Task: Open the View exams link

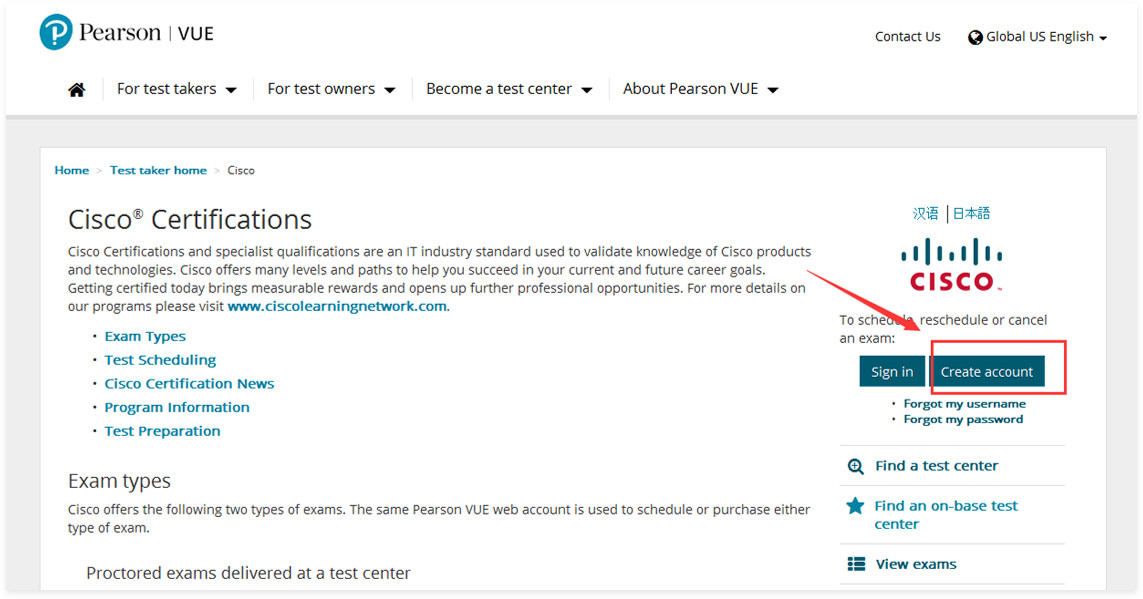Action: click(x=916, y=565)
